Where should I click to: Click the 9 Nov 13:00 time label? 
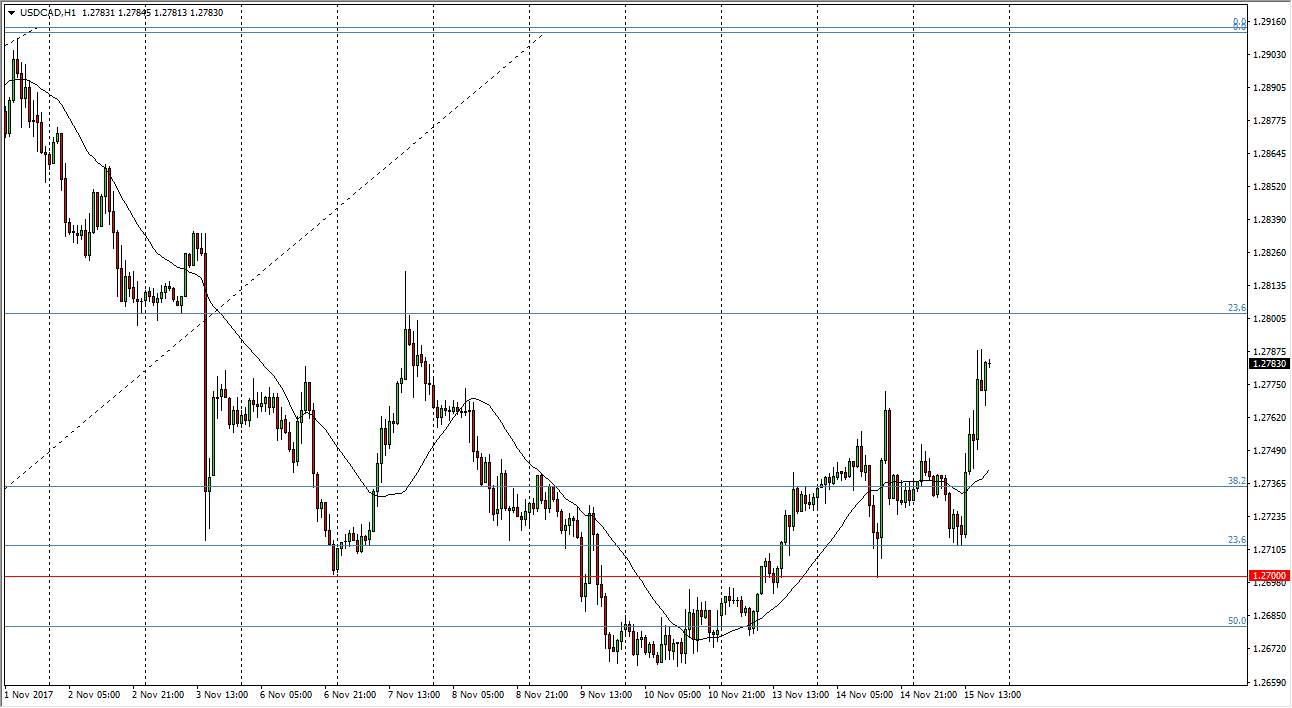[x=604, y=694]
